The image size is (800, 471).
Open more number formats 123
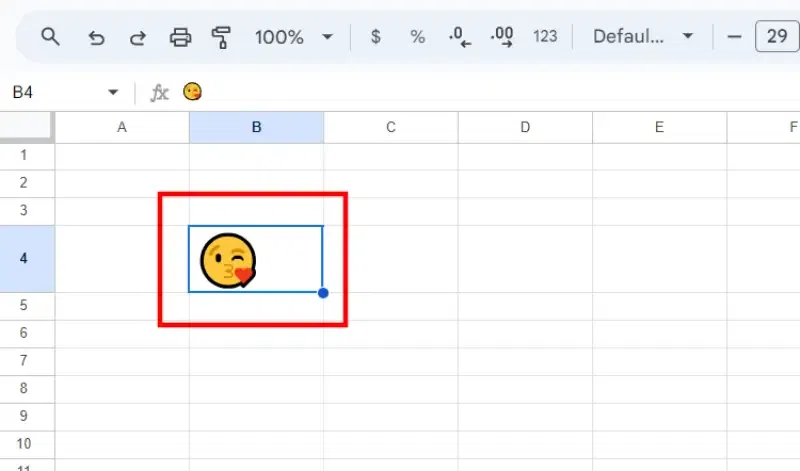pyautogui.click(x=545, y=37)
